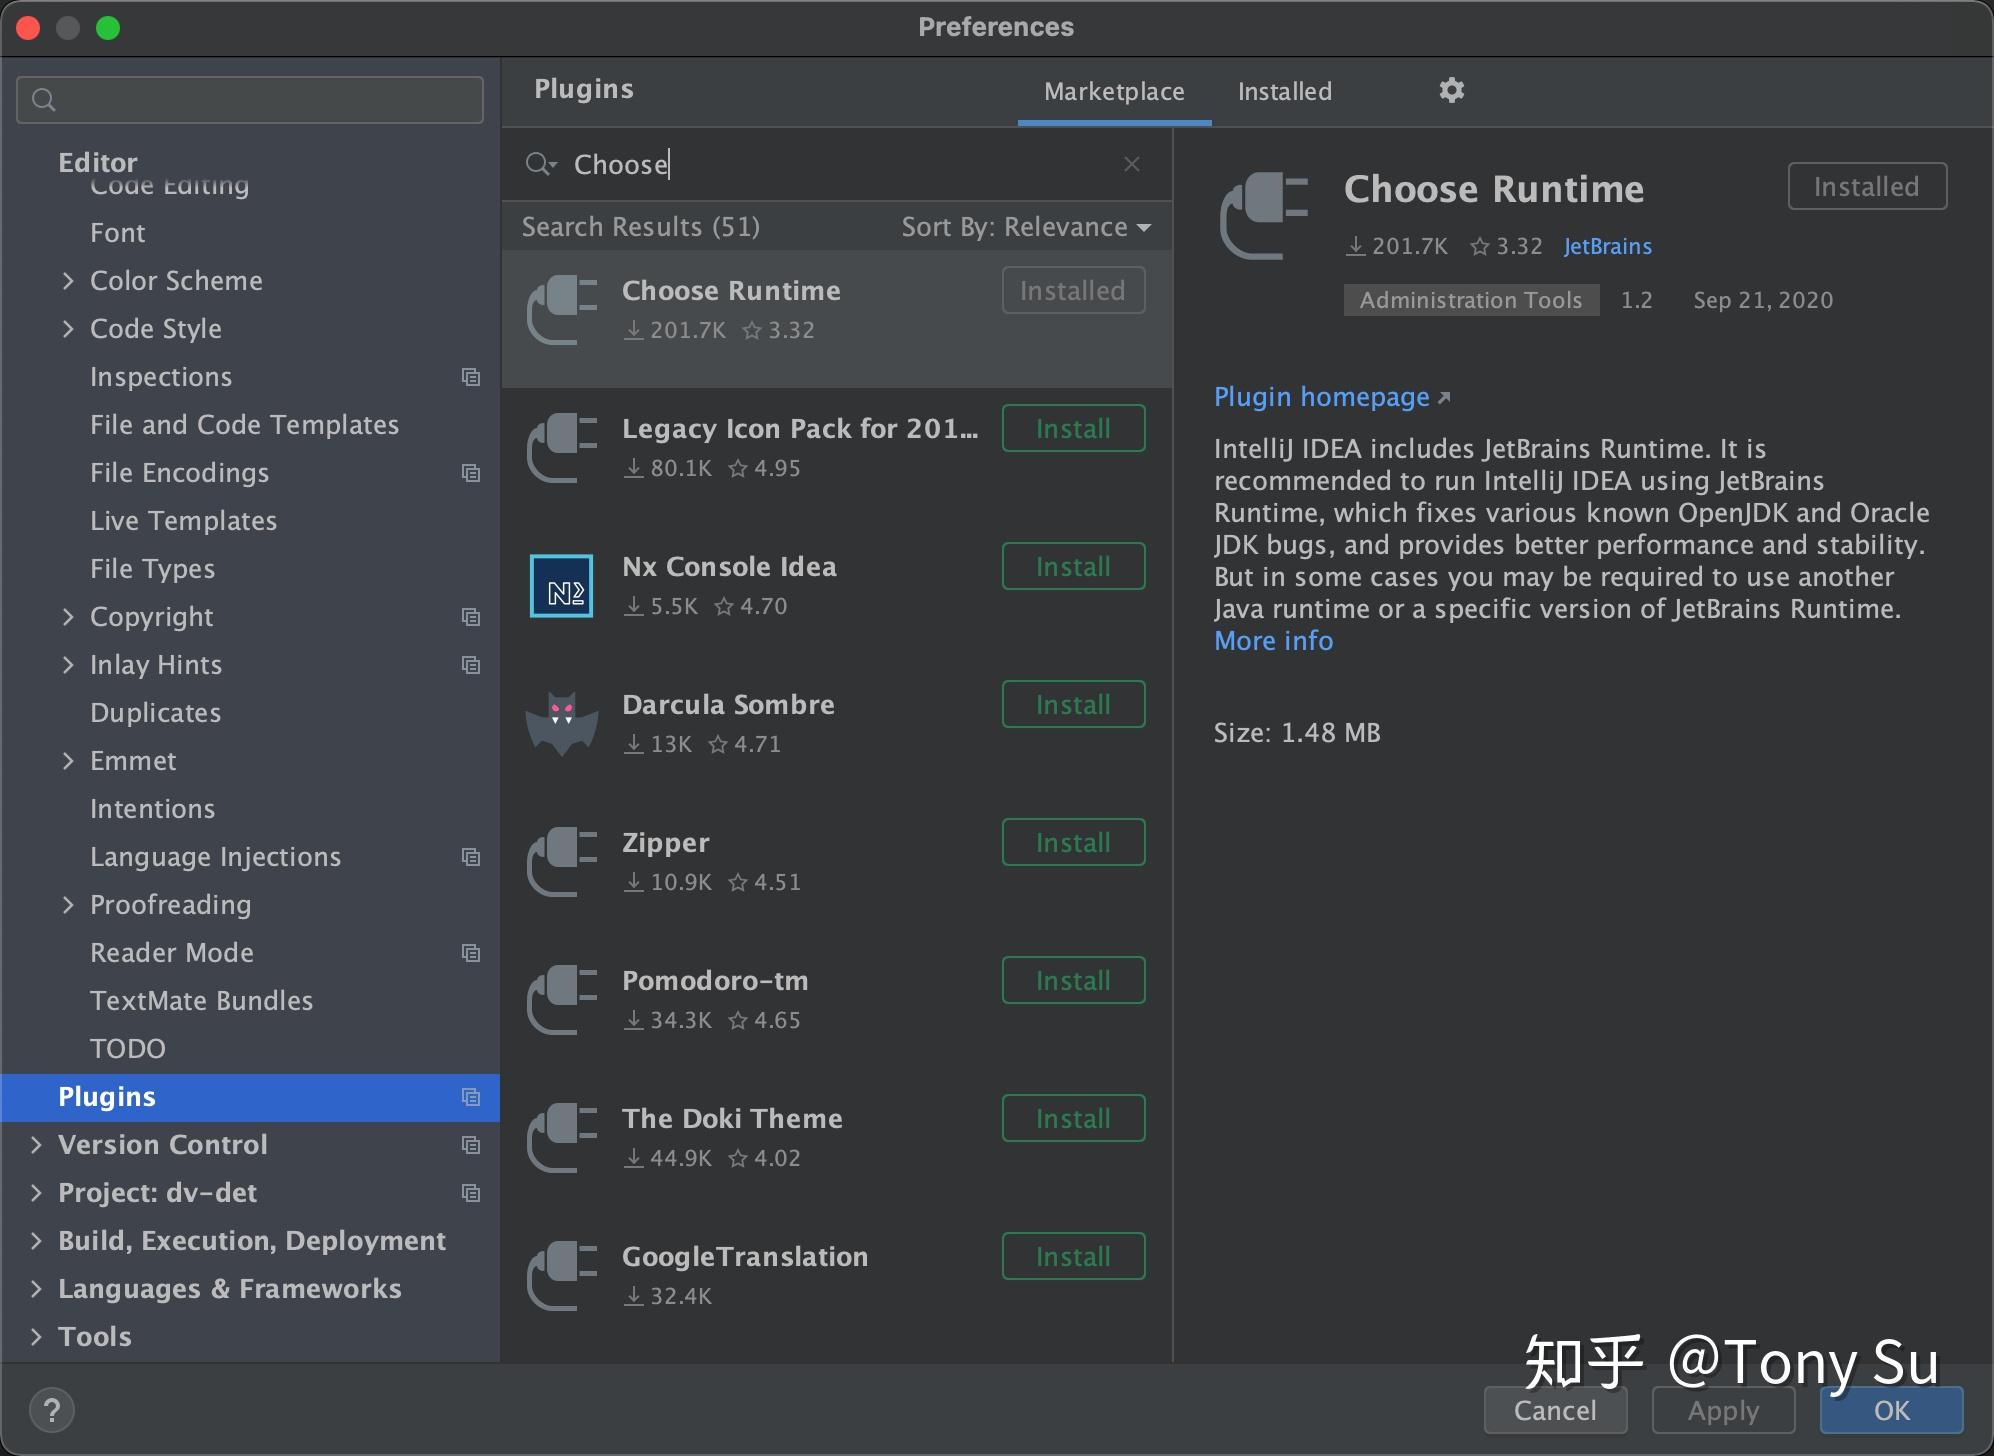
Task: Switch to the Installed tab
Action: (x=1284, y=91)
